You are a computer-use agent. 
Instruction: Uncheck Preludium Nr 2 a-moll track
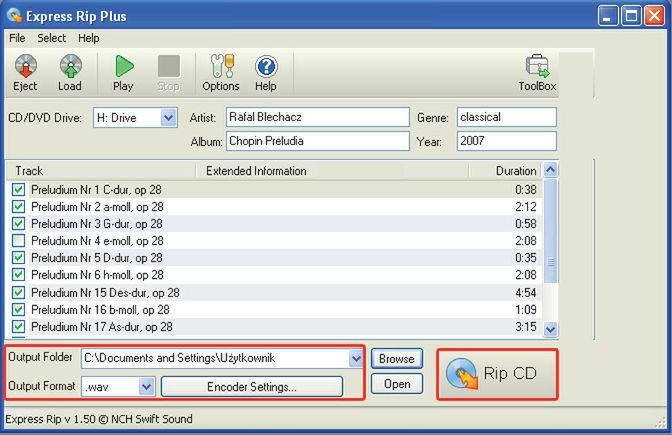18,207
